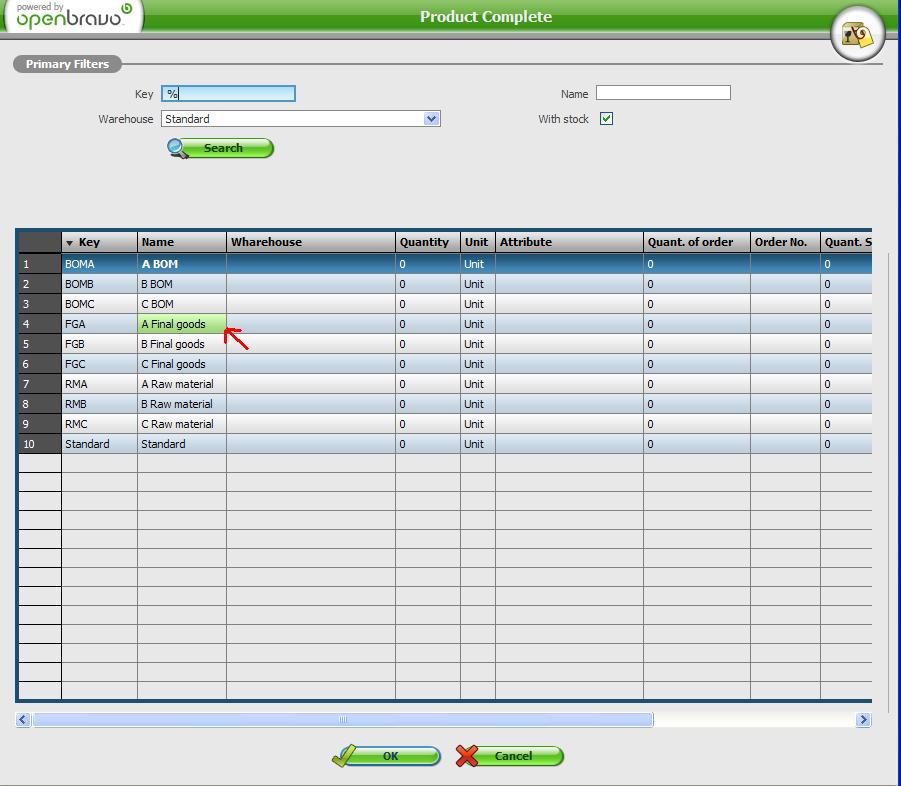This screenshot has width=901, height=786.
Task: Click the Unit cell in the FGA row
Action: click(x=478, y=324)
